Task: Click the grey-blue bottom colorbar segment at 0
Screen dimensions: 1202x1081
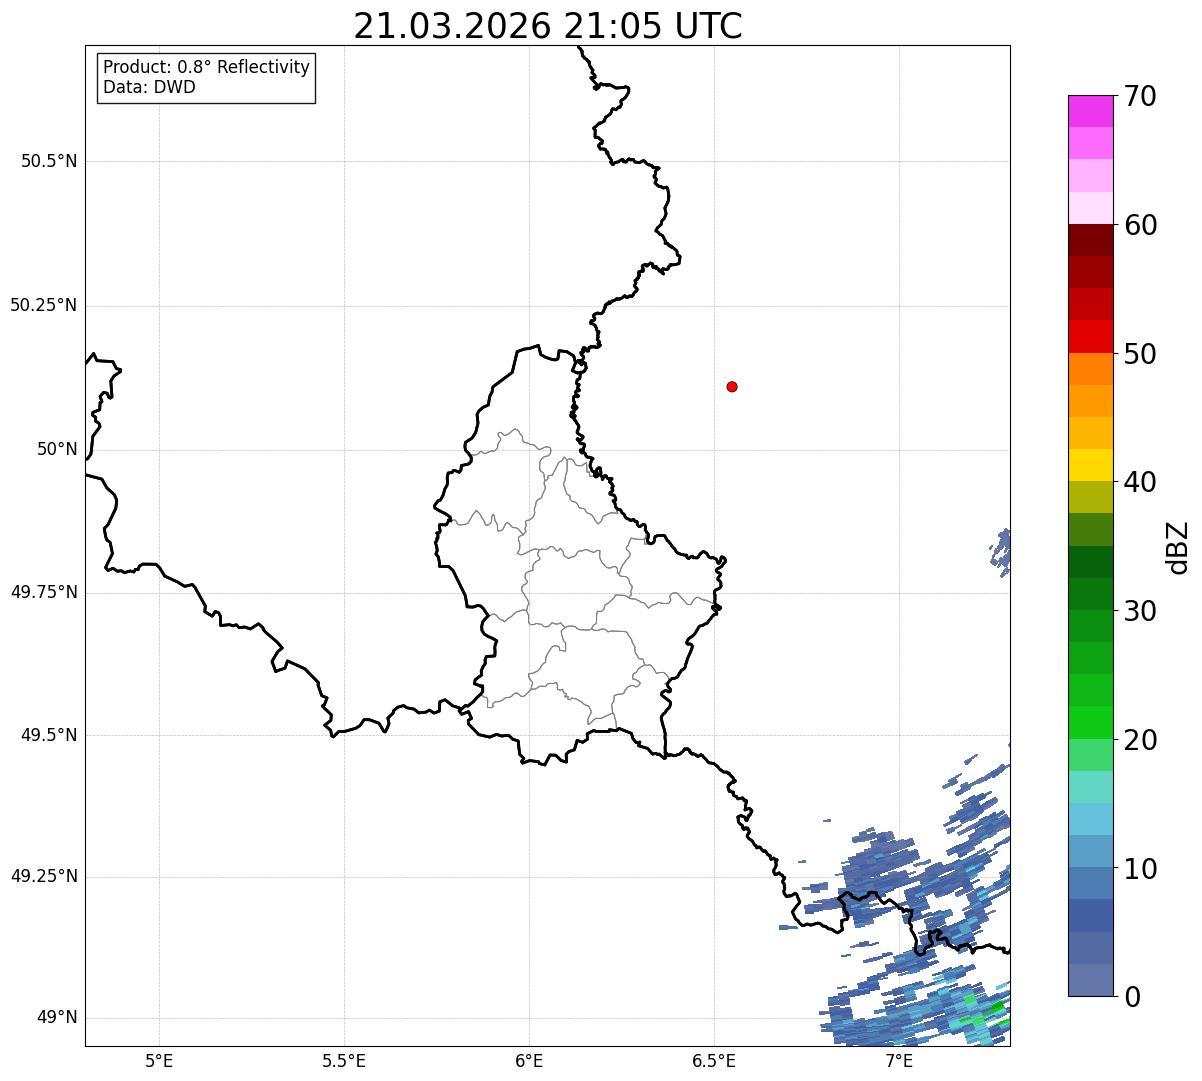Action: [1090, 980]
